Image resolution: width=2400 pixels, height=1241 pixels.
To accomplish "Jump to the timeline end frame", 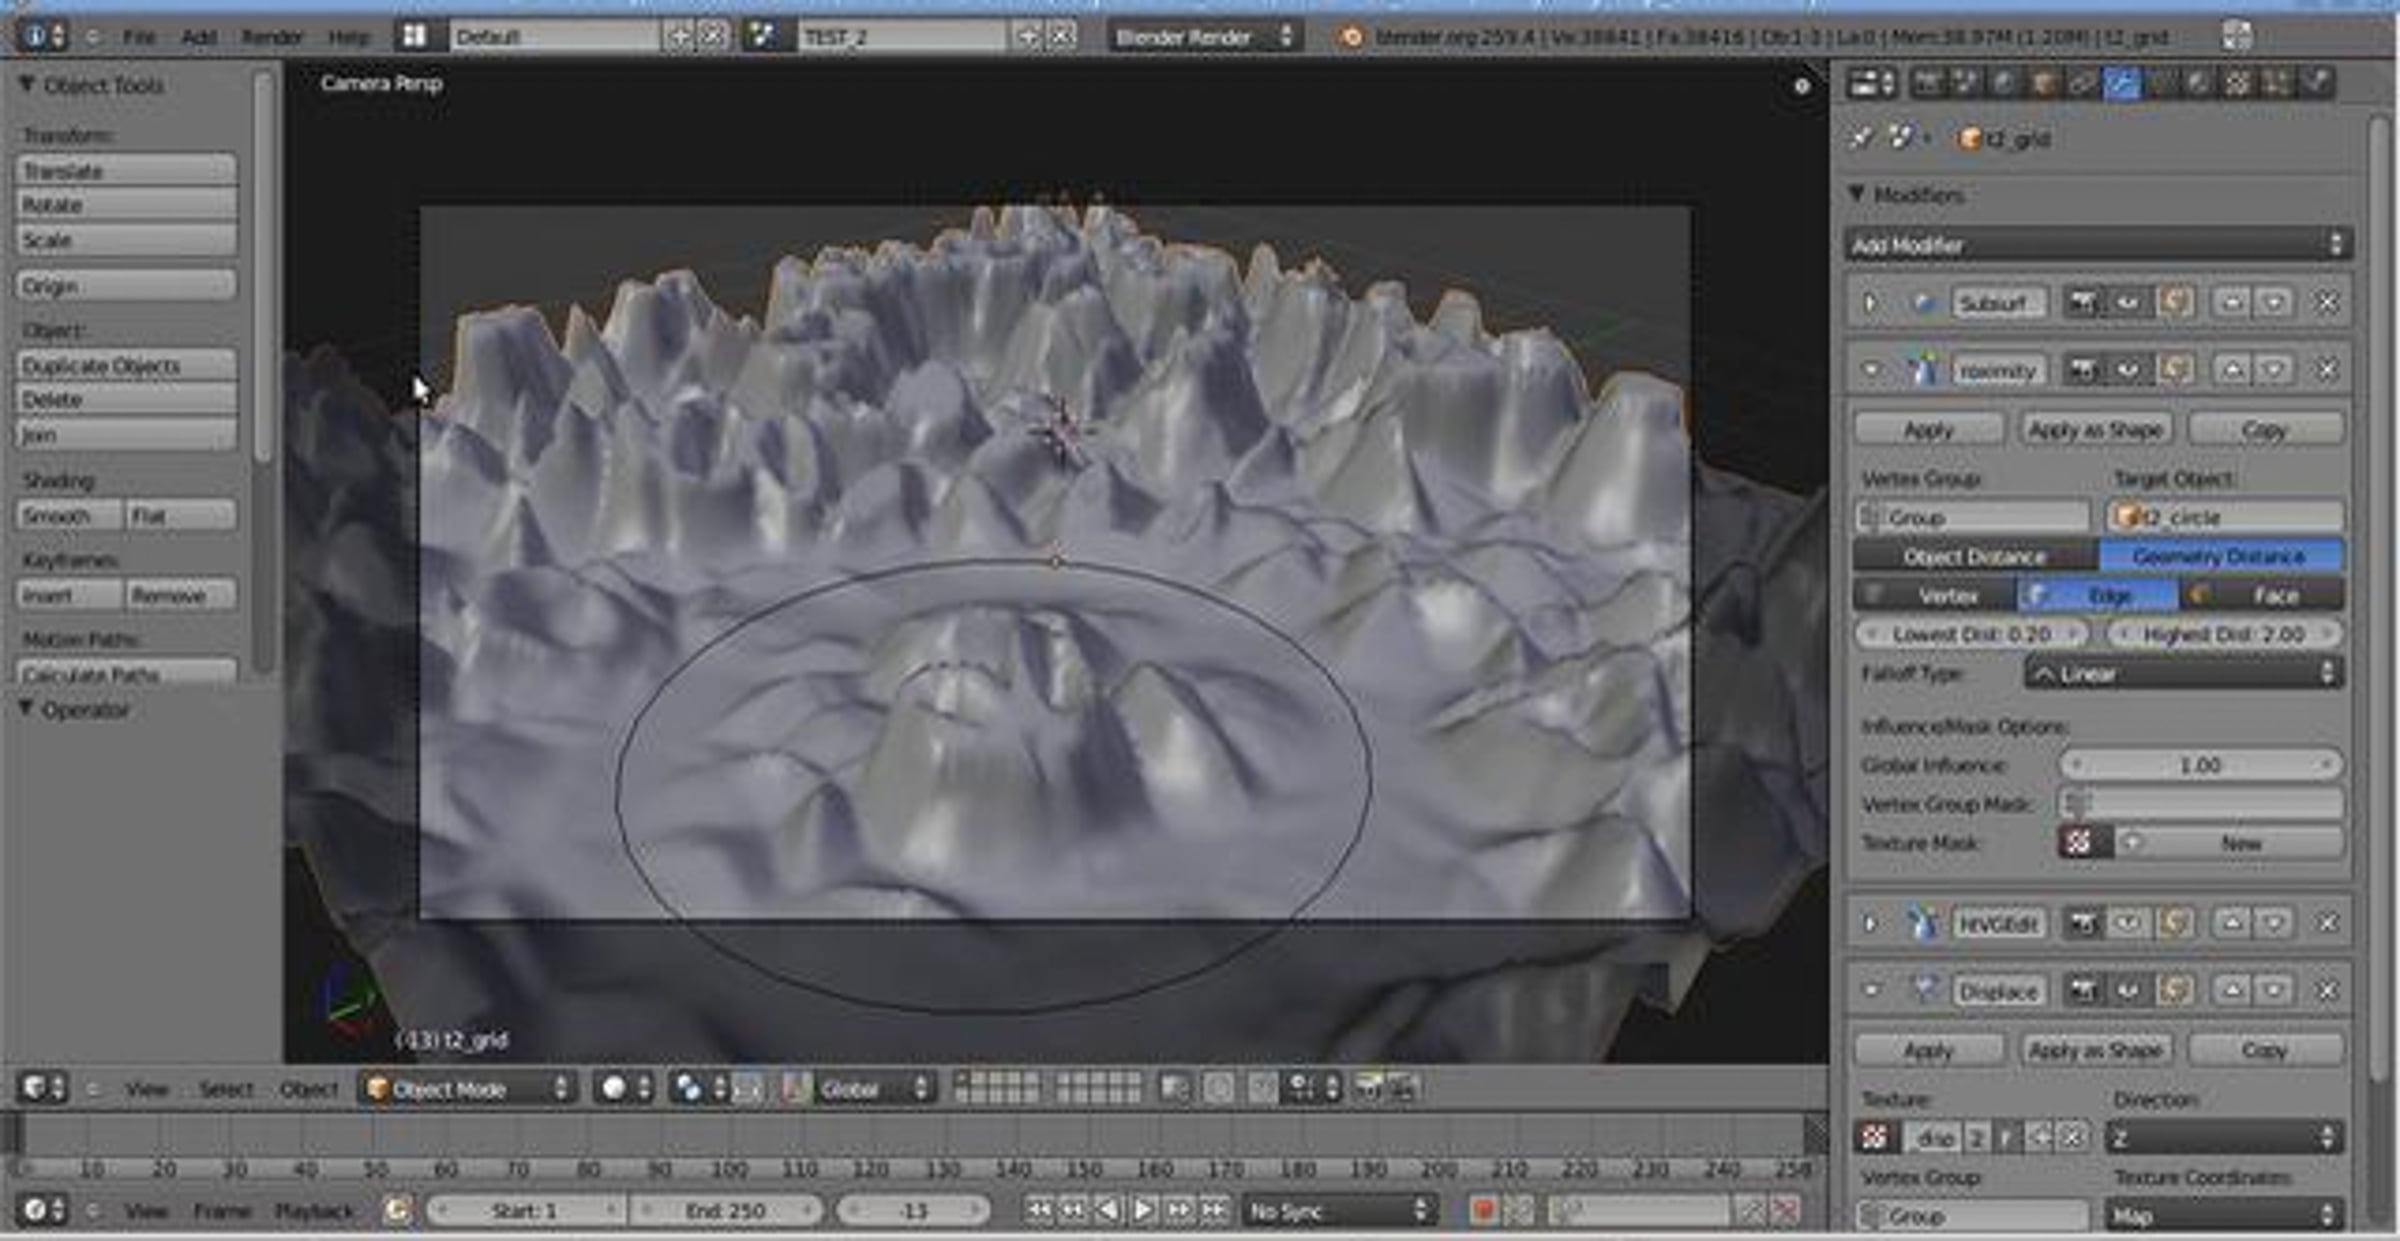I will click(1214, 1211).
